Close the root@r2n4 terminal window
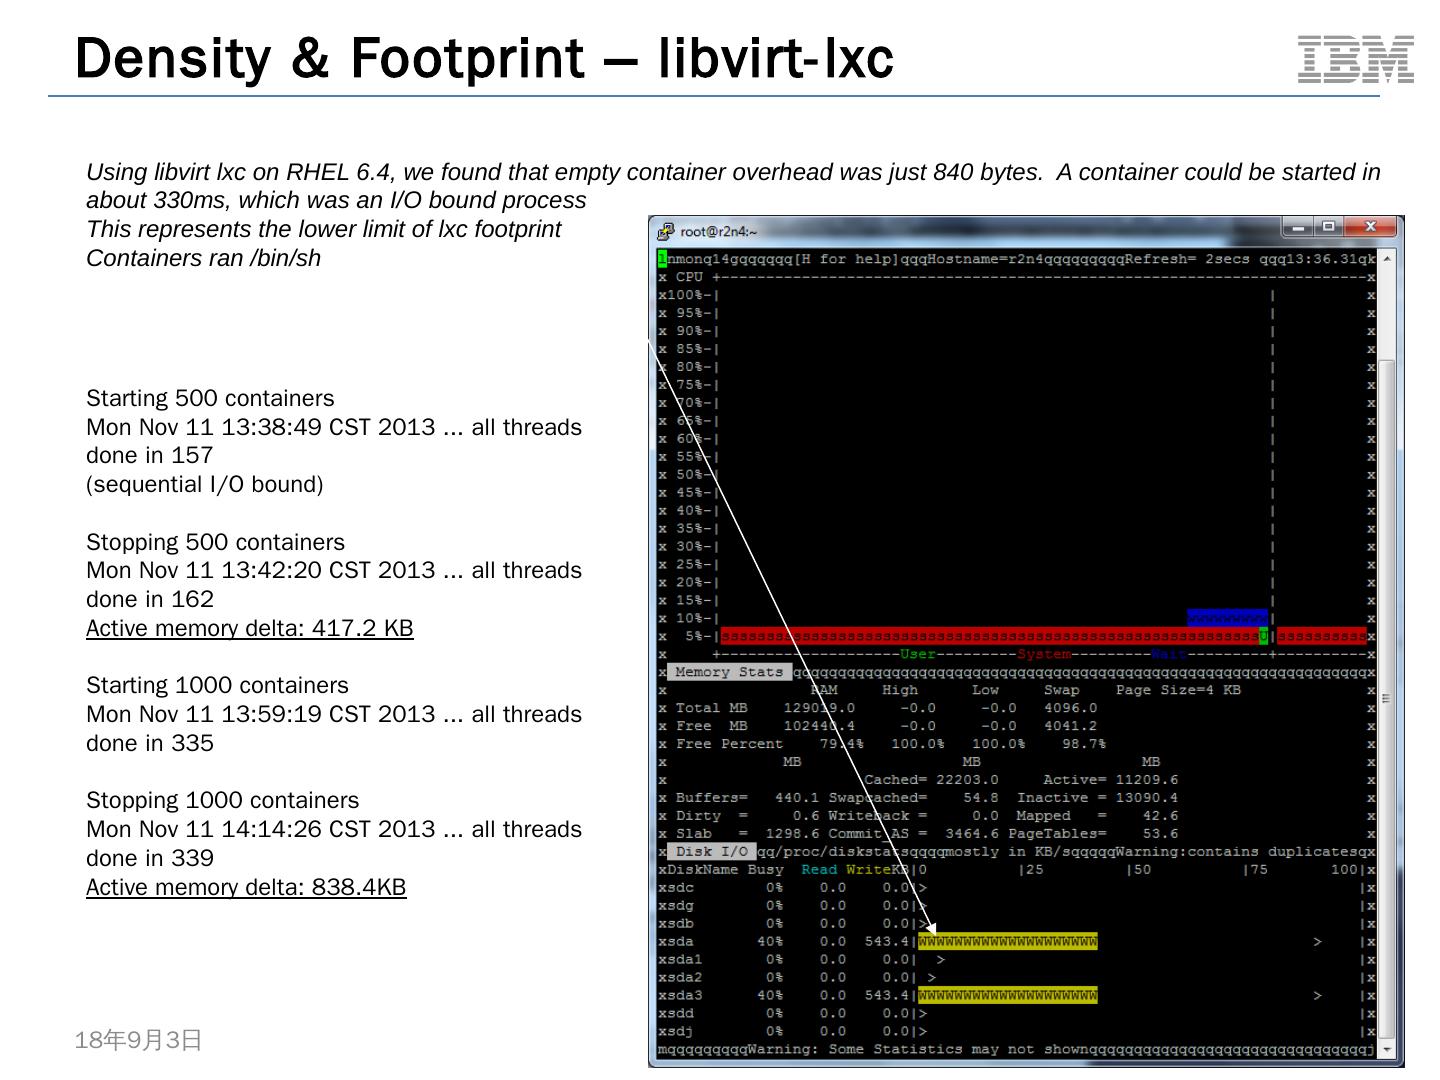1440x1080 pixels. point(1370,227)
